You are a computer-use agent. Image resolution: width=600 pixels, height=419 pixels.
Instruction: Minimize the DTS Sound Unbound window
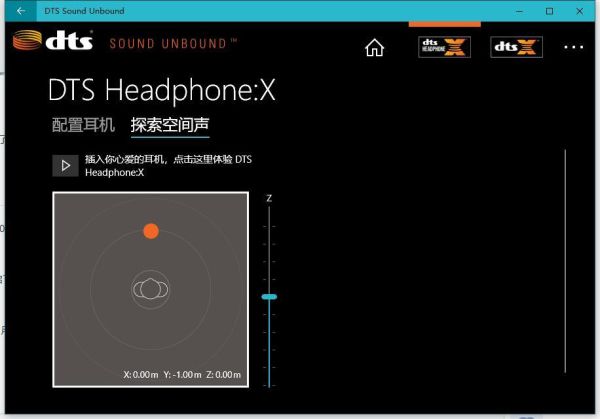tap(514, 10)
